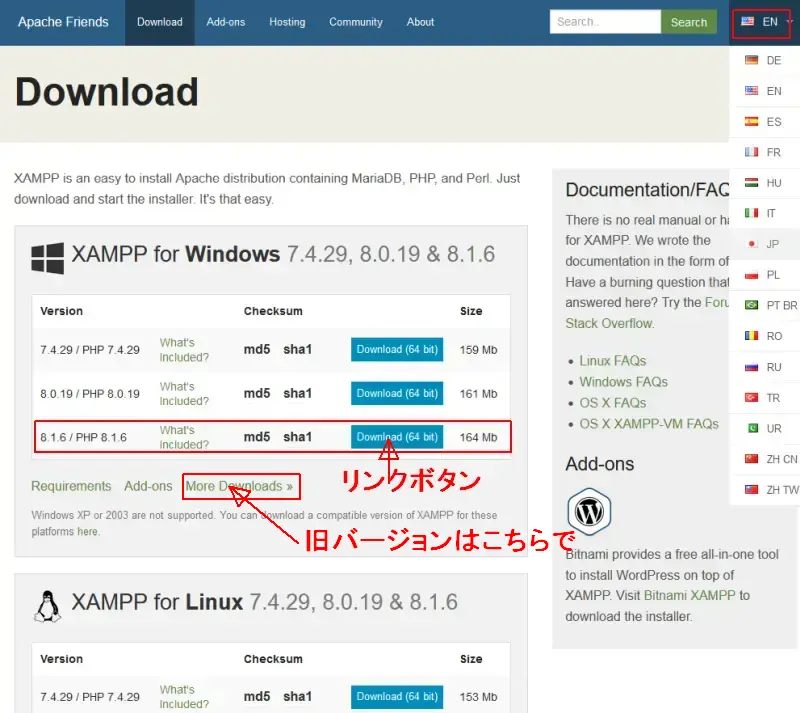Open the Apache Friends home link
Screen dimensions: 800x713
(x=63, y=22)
